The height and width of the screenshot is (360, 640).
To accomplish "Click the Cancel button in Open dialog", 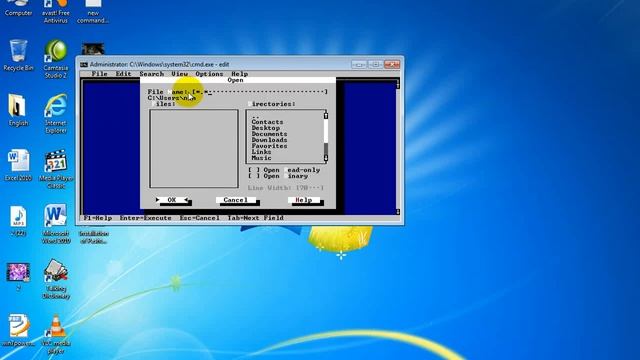I will (236, 200).
